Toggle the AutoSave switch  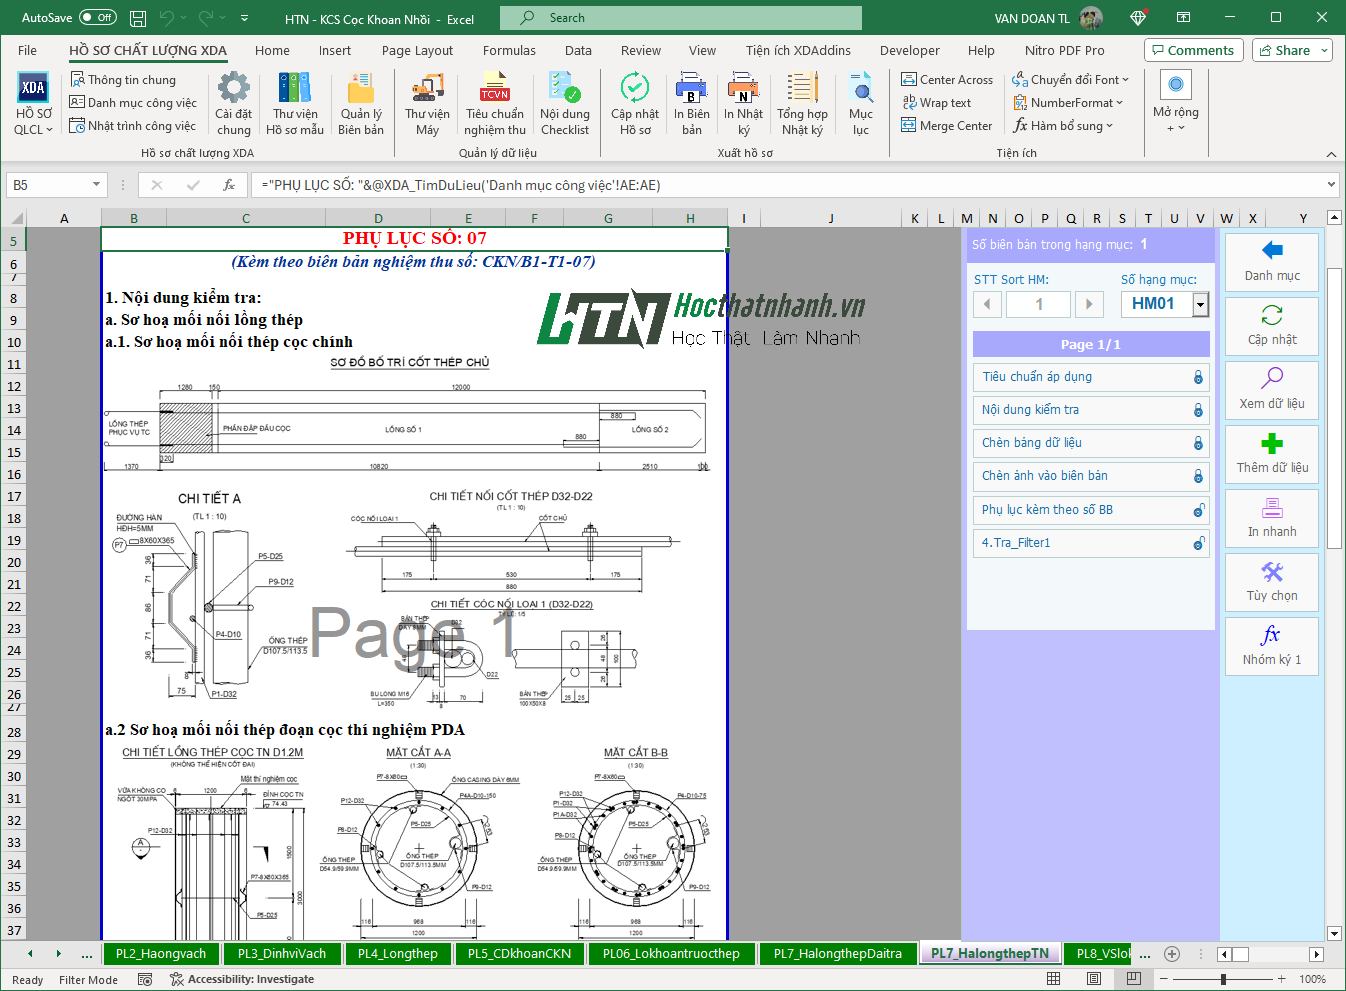tap(98, 18)
